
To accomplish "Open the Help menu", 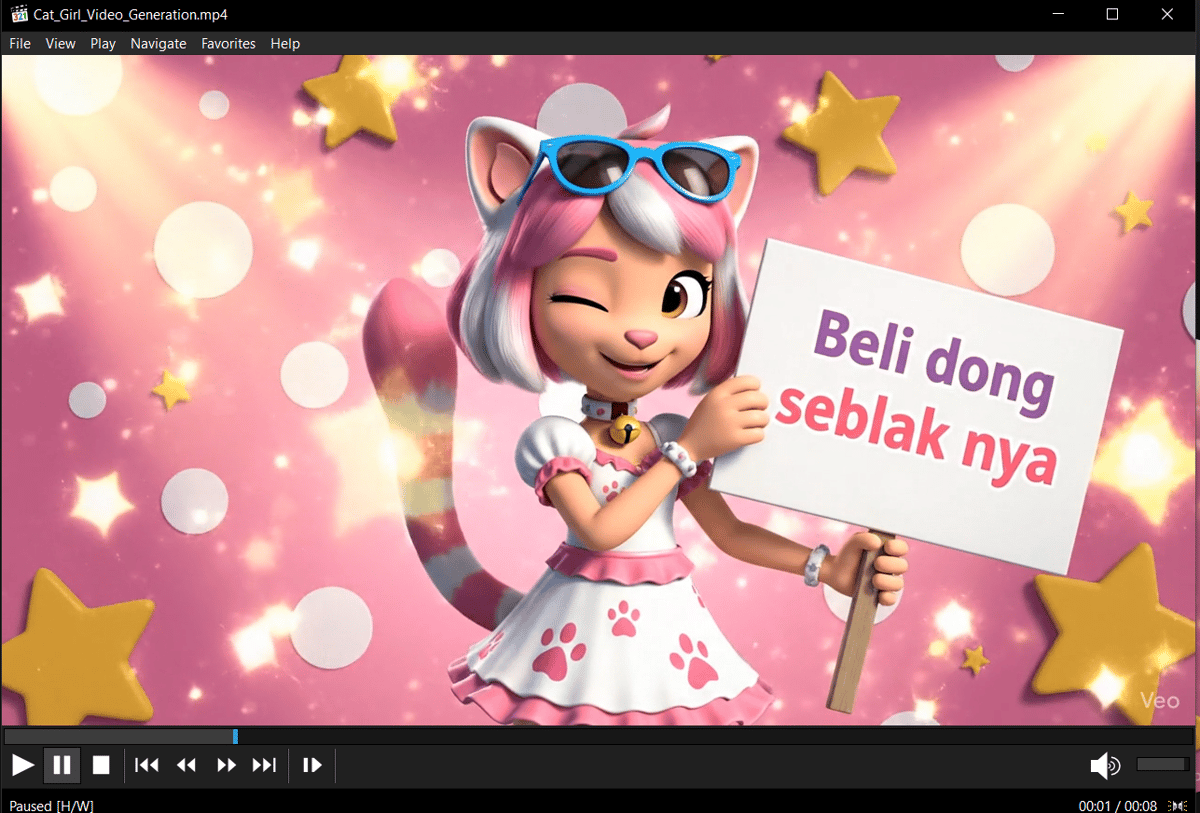I will [x=285, y=44].
